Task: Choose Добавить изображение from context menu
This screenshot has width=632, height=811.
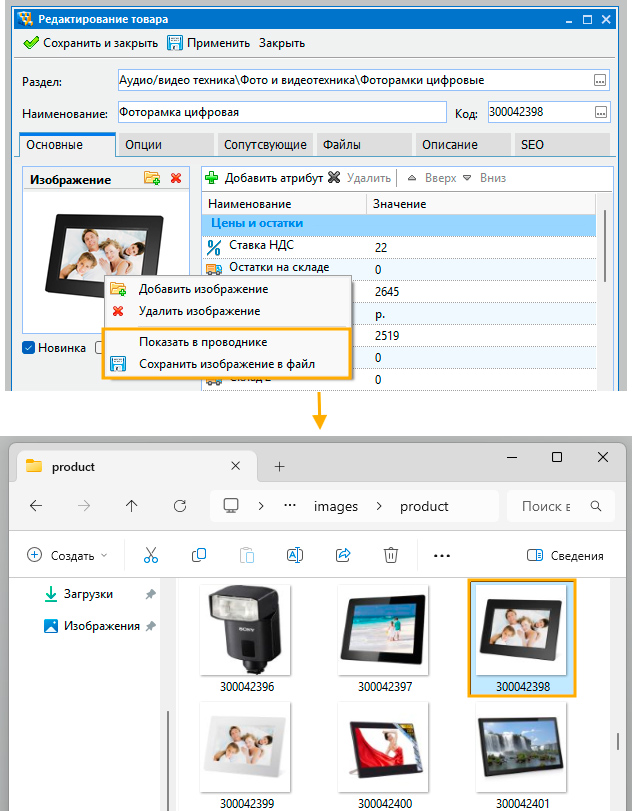Action: [228, 289]
